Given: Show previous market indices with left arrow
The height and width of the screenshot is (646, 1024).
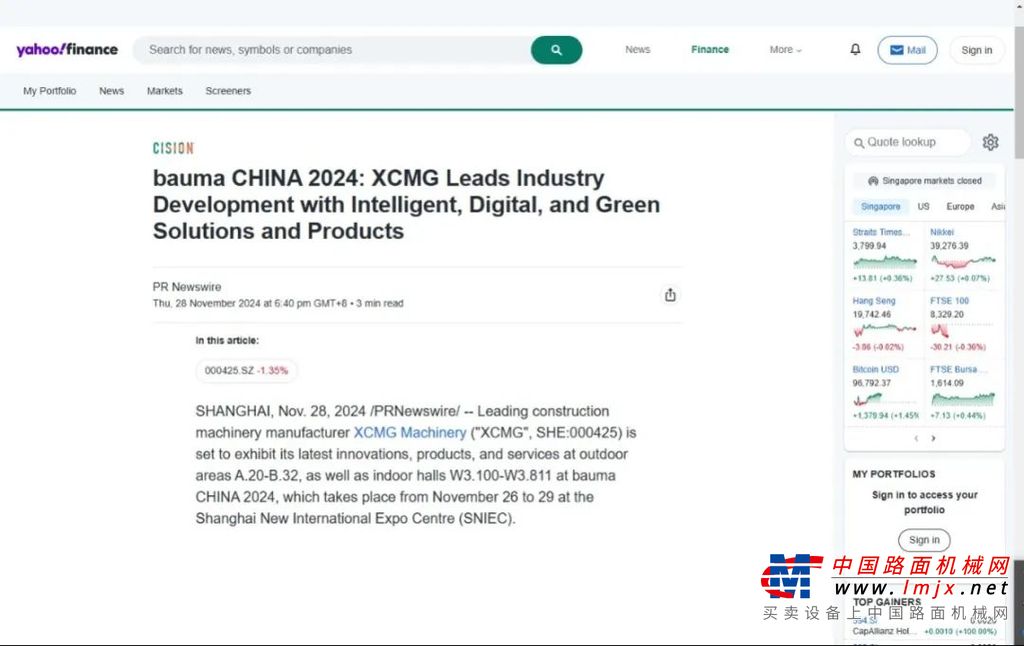Looking at the screenshot, I should pyautogui.click(x=916, y=438).
